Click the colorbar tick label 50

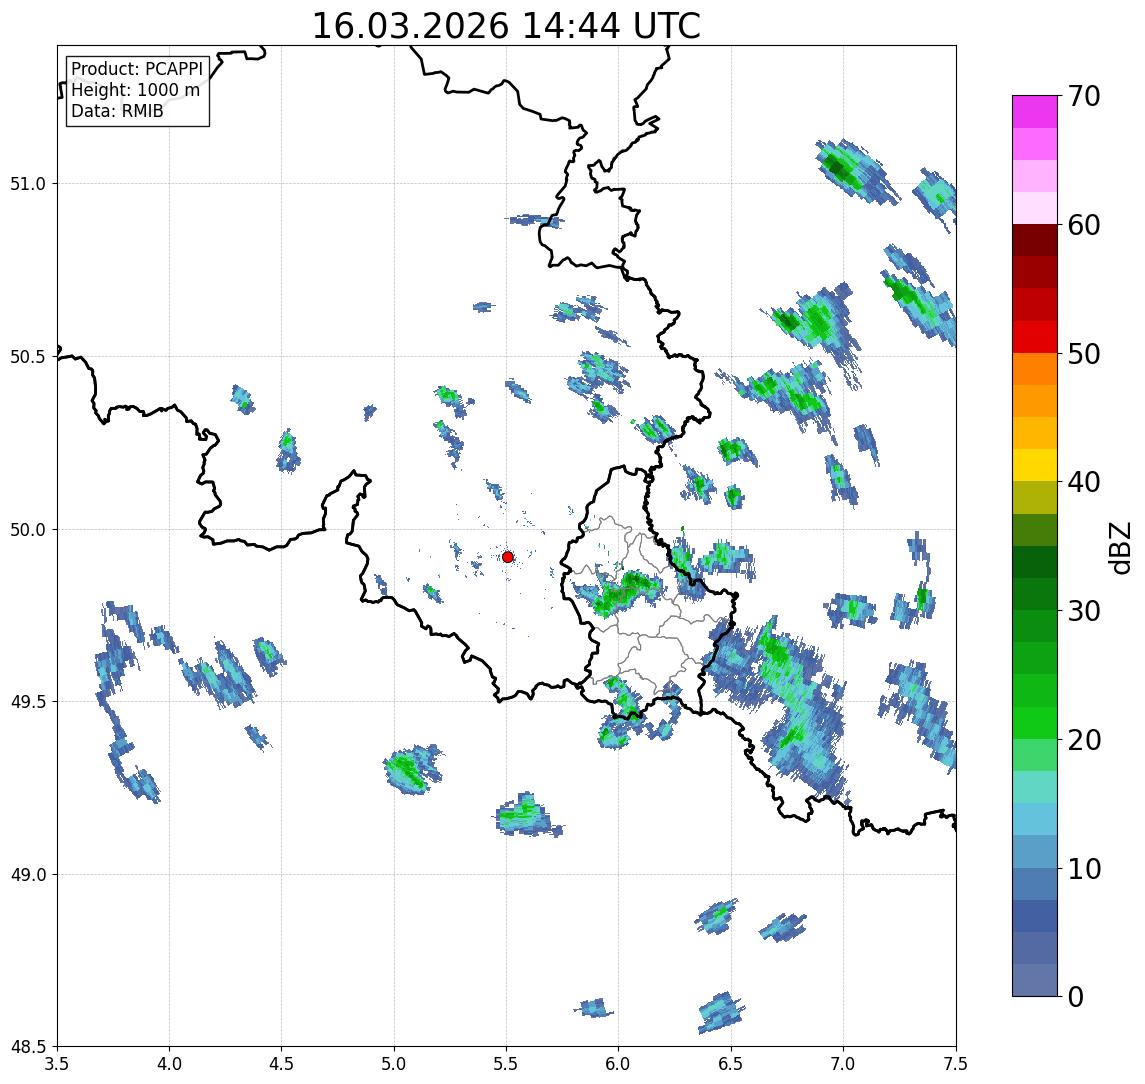coord(1084,354)
